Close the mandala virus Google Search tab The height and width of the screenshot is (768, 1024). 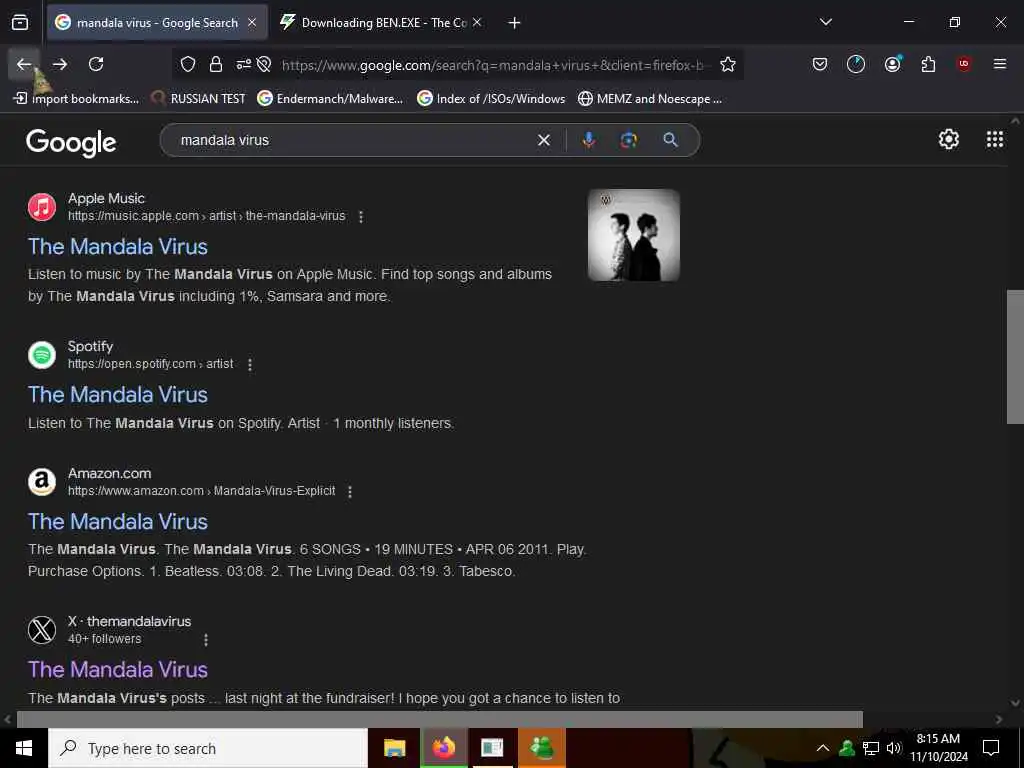(x=252, y=23)
